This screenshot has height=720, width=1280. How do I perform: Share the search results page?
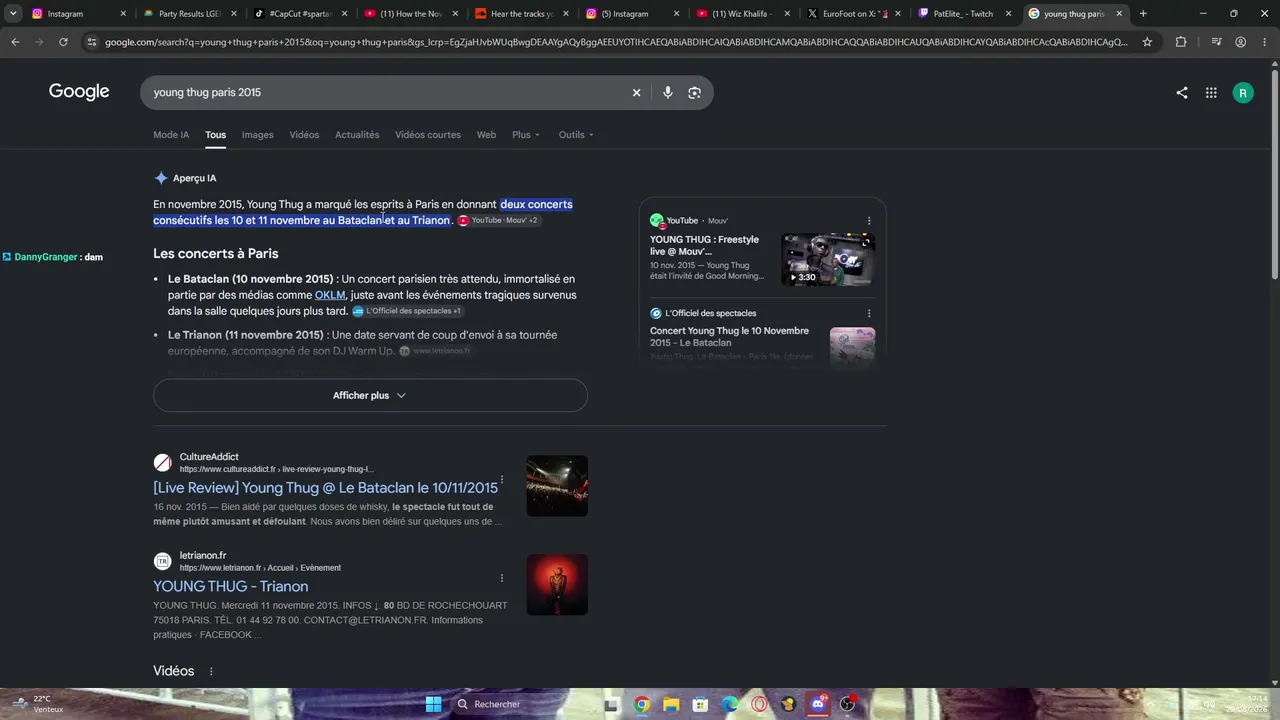(1182, 92)
